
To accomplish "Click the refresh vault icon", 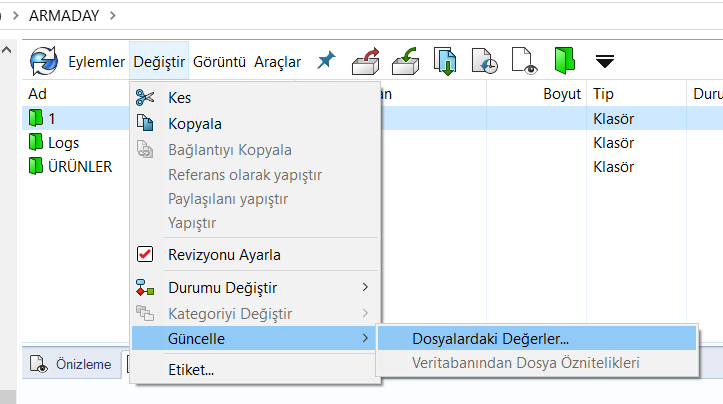I will (43, 62).
